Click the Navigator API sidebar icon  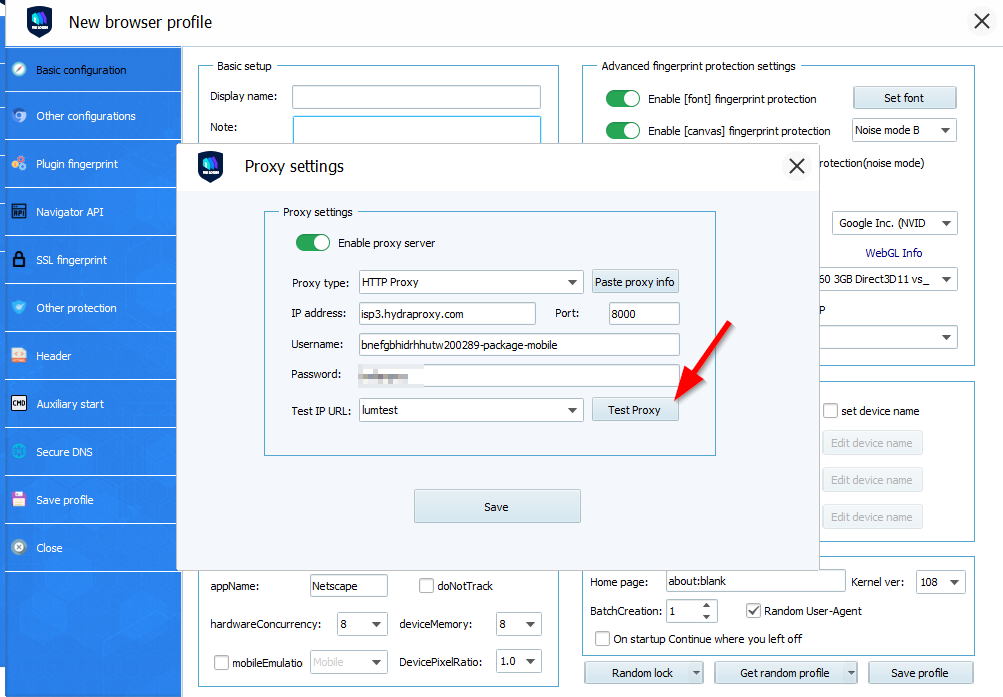(x=18, y=211)
